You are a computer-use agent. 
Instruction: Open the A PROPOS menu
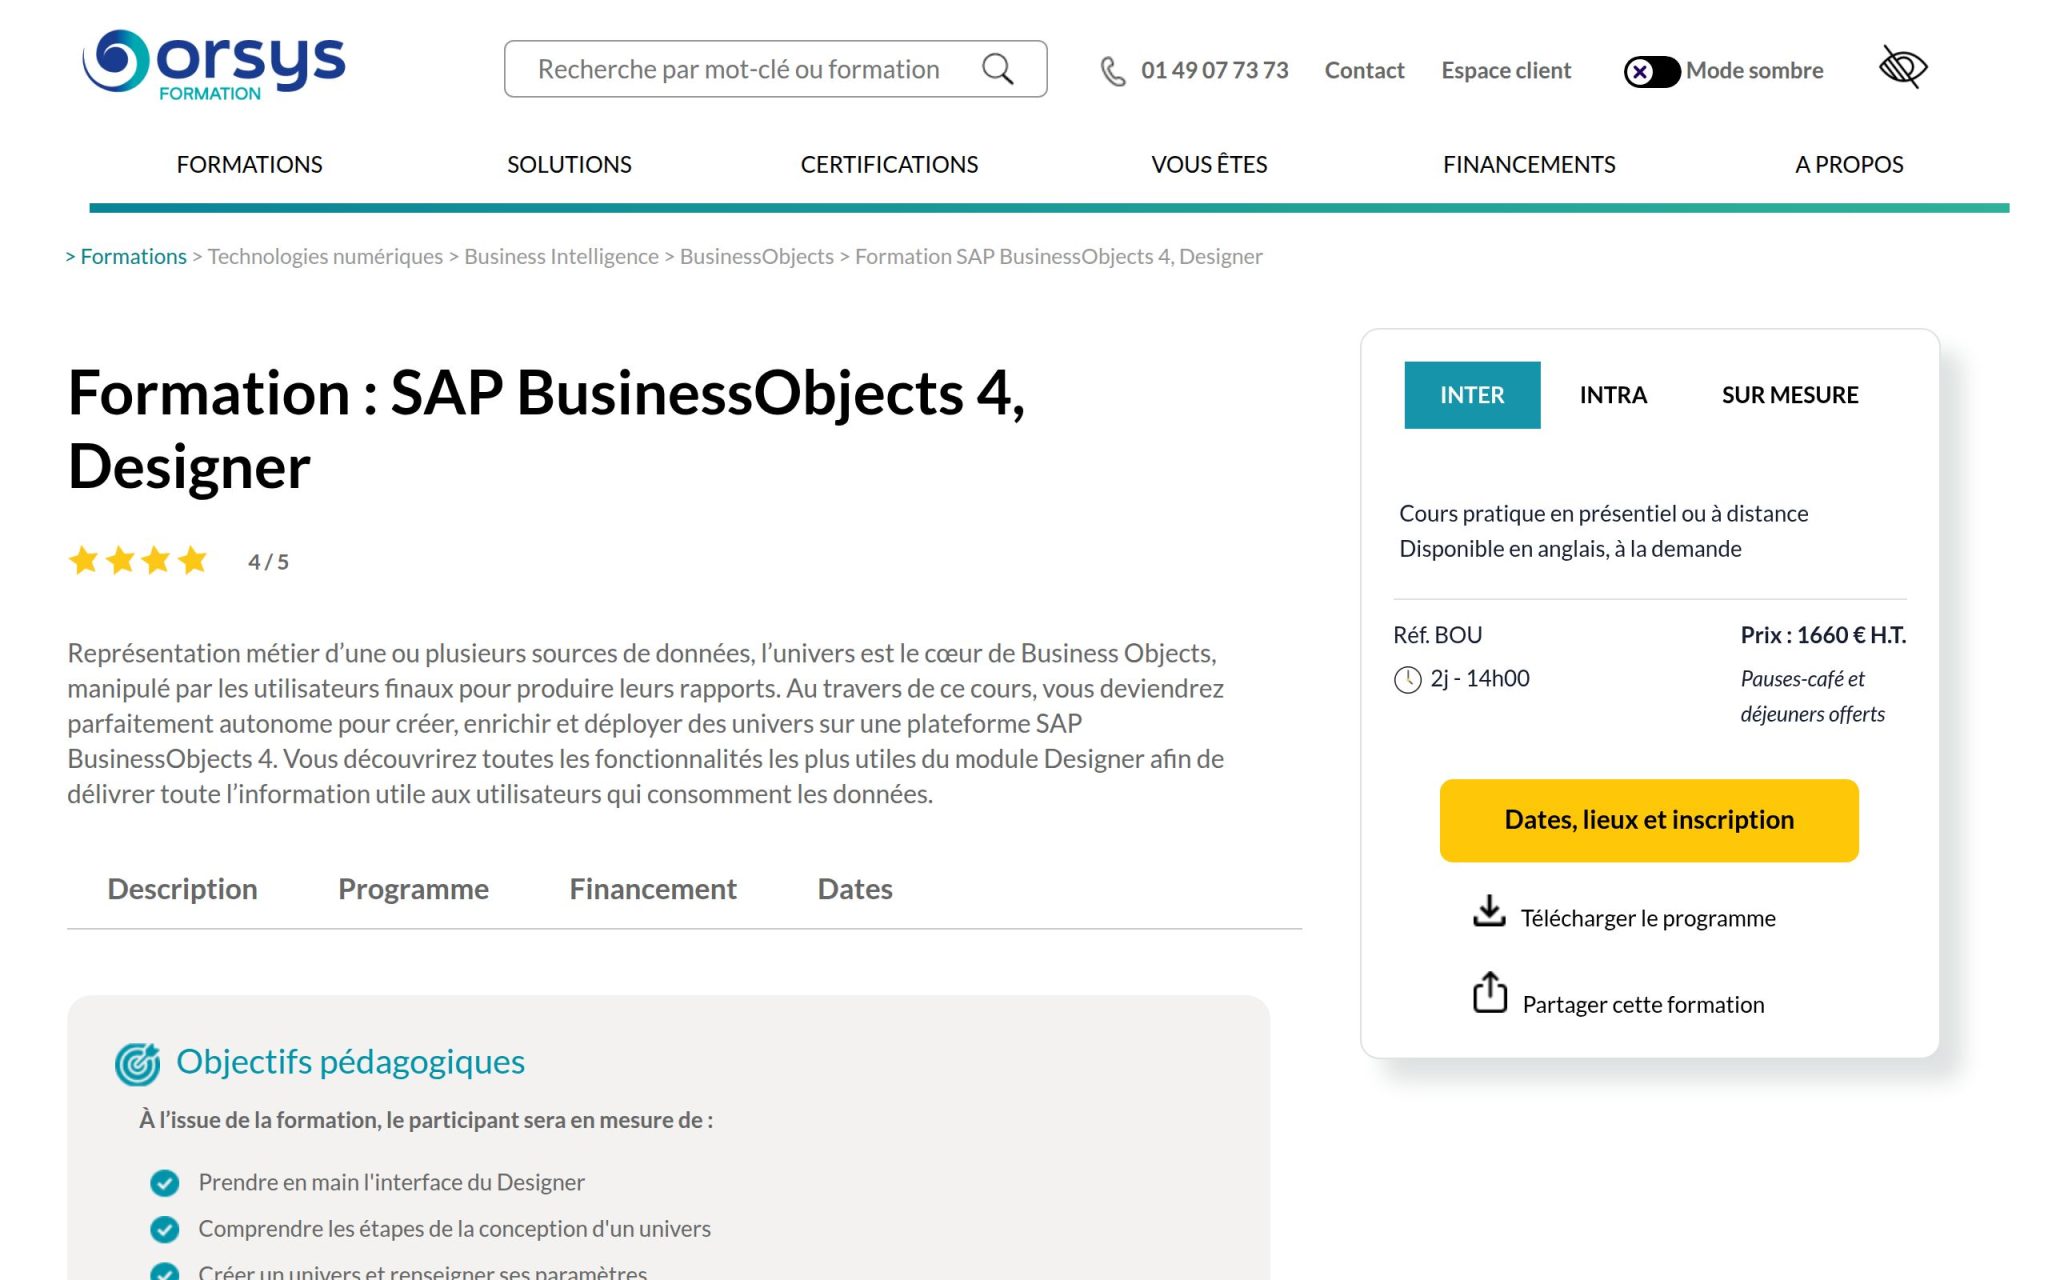click(x=1849, y=164)
